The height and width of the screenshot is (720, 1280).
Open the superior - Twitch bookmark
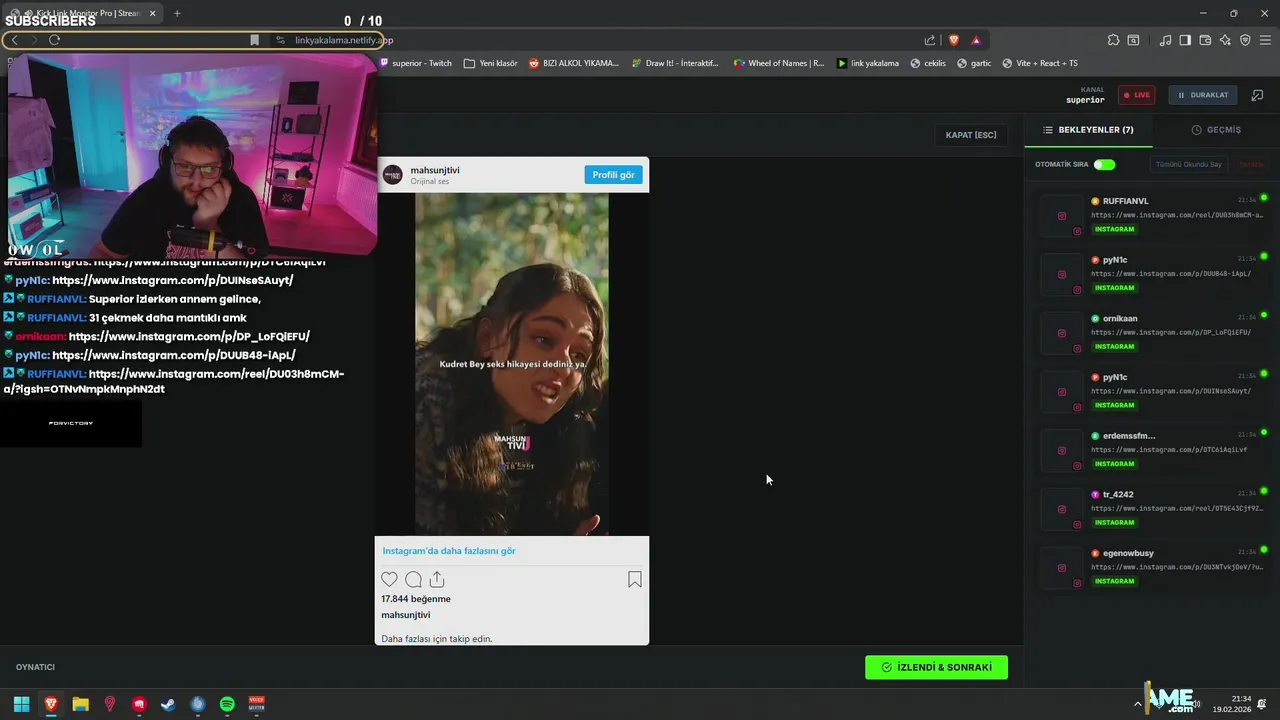415,63
